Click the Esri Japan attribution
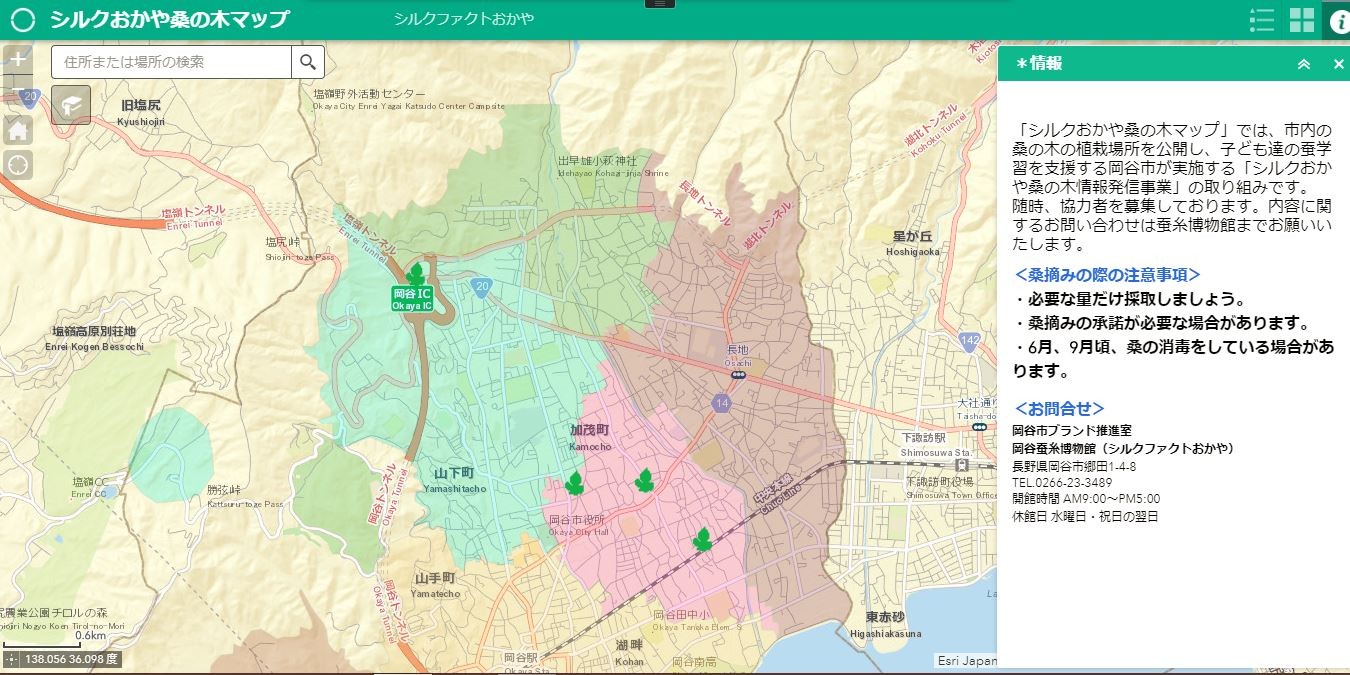Image resolution: width=1350 pixels, height=675 pixels. click(x=966, y=660)
